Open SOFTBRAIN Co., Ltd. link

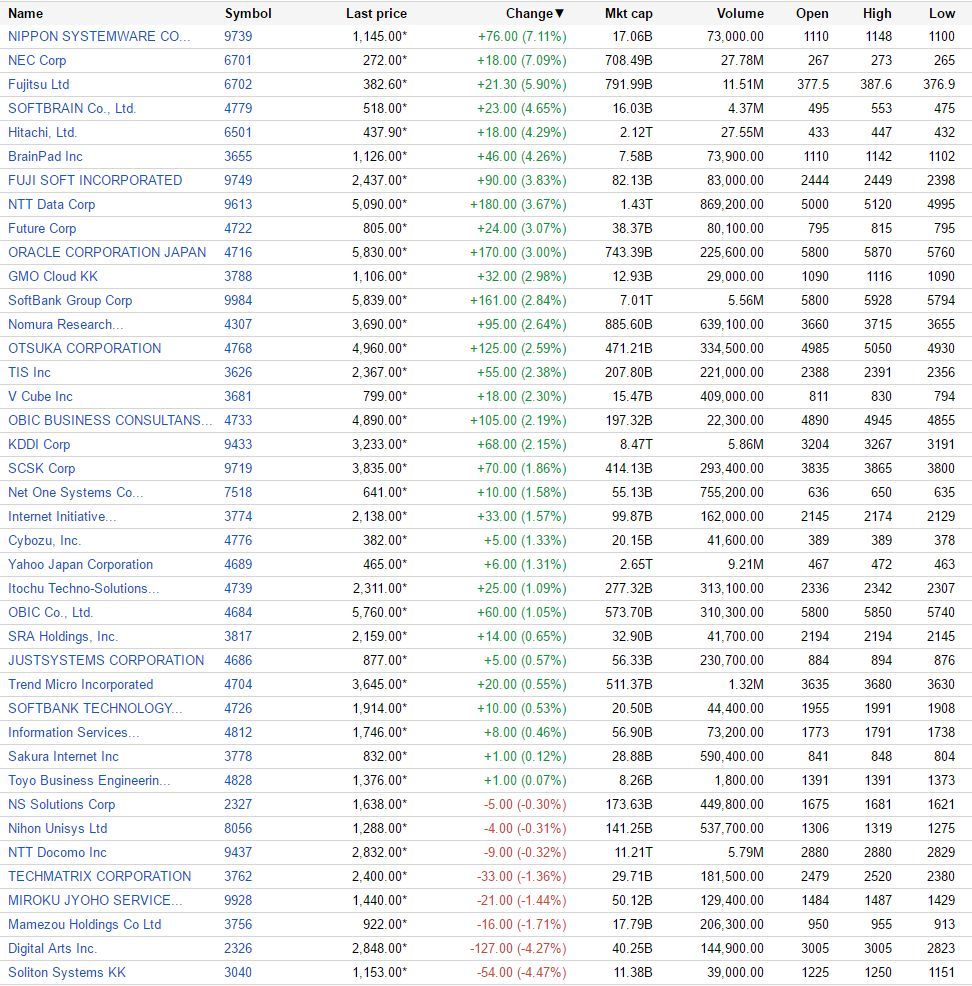click(72, 108)
